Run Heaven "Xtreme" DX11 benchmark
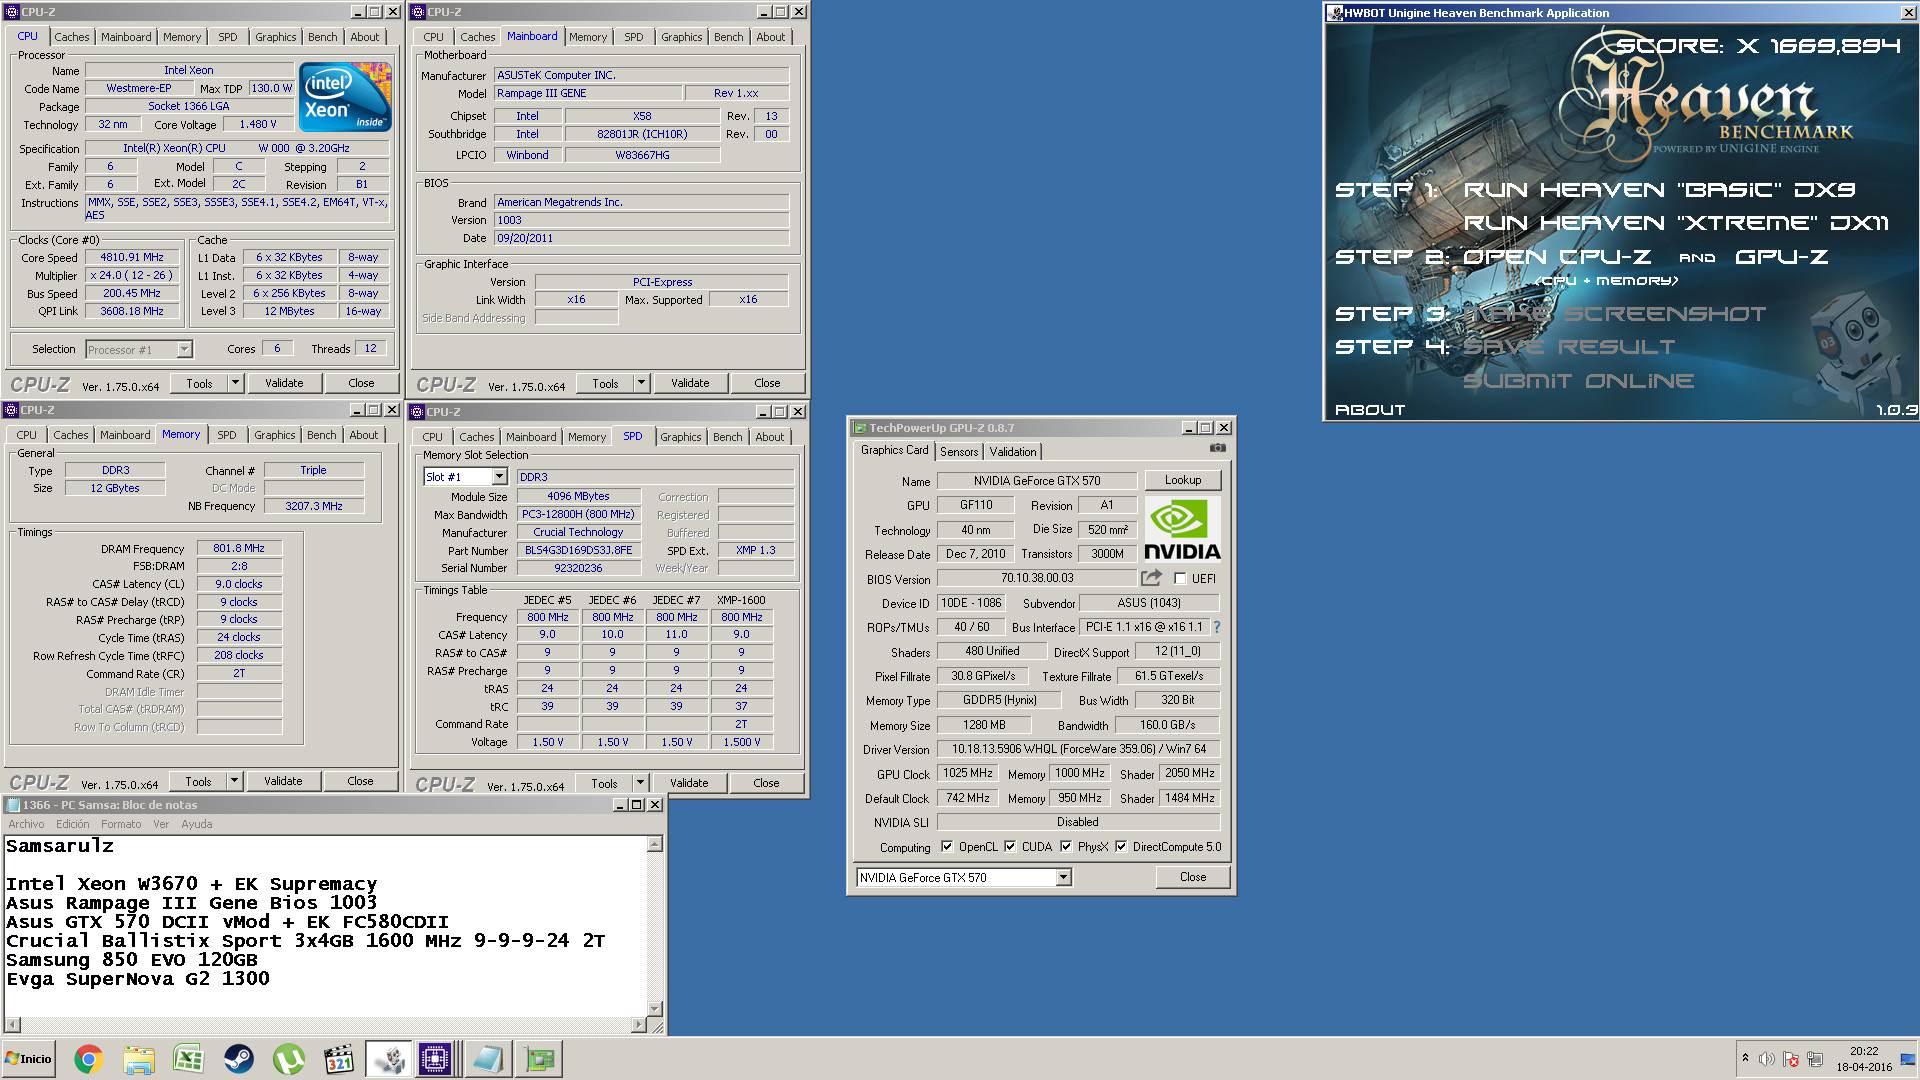 point(1677,222)
